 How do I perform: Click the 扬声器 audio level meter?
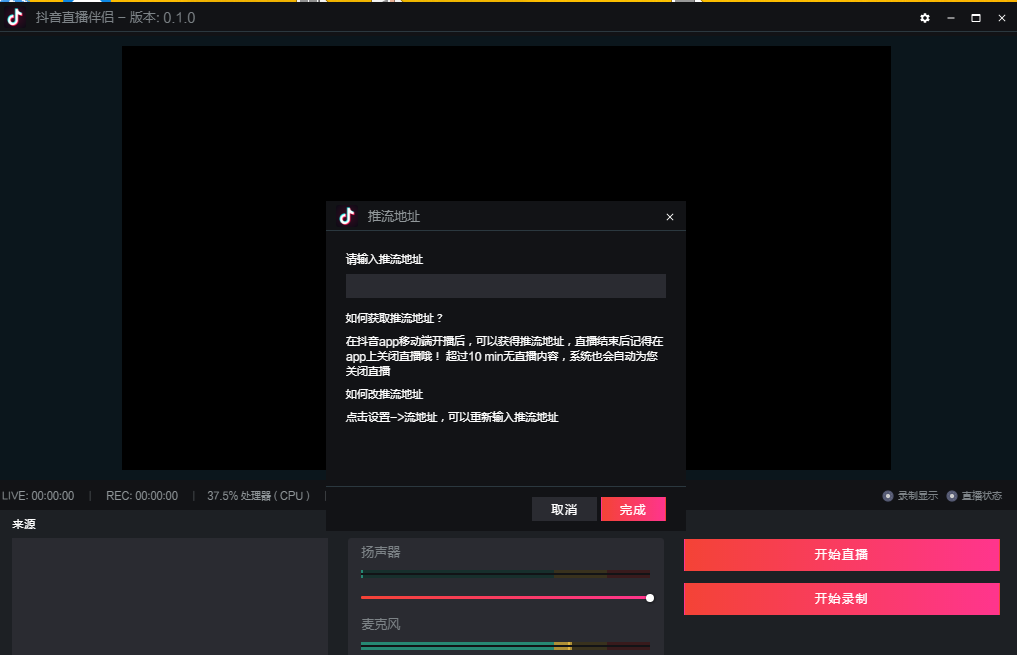(x=505, y=574)
